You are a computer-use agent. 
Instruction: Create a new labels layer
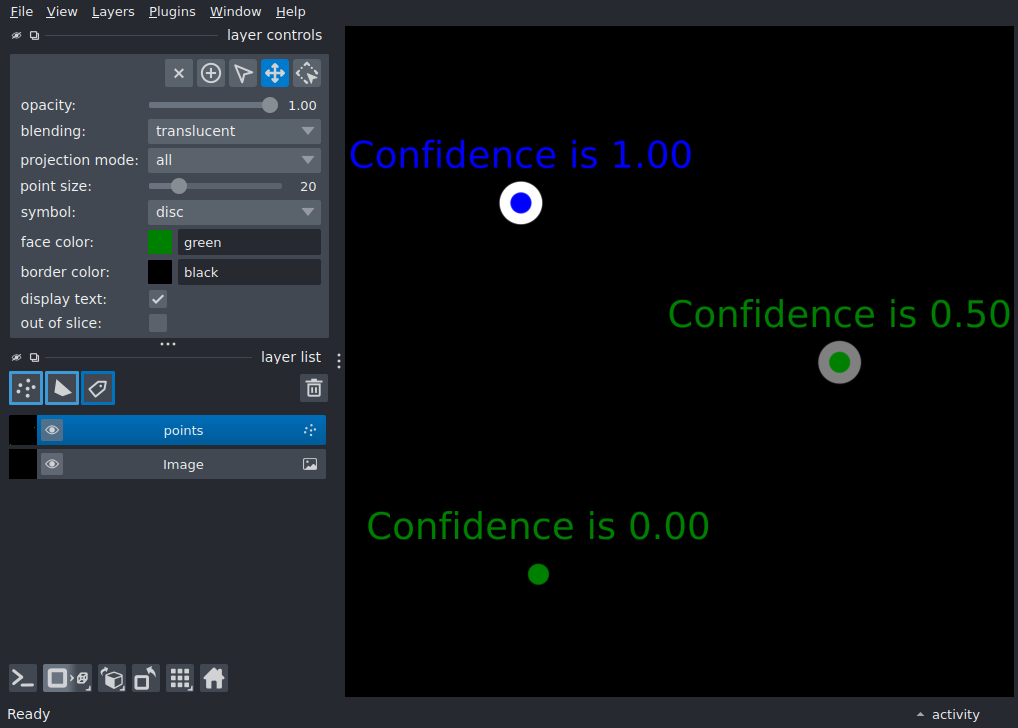(x=98, y=388)
